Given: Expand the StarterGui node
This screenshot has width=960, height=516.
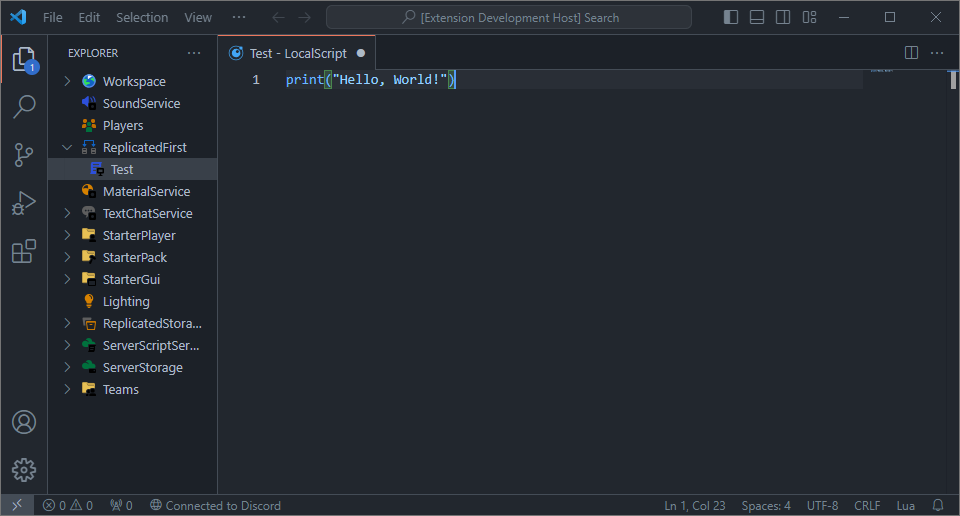Looking at the screenshot, I should click(x=67, y=279).
